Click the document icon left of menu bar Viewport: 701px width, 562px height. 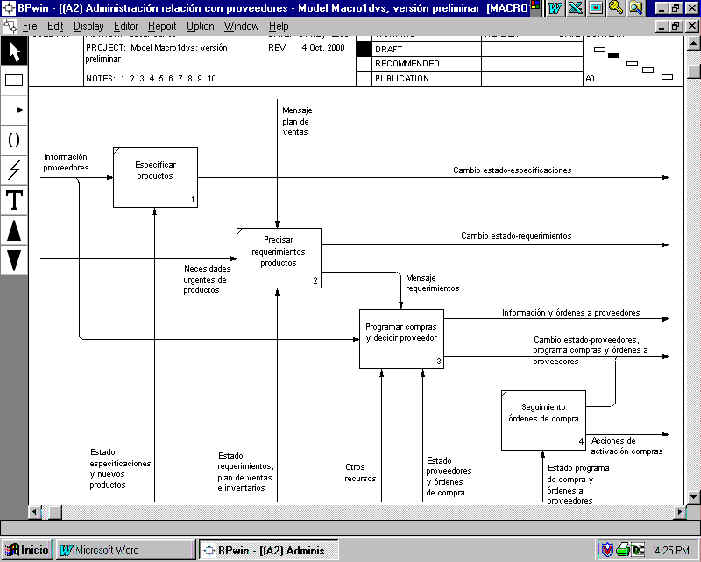[9, 26]
